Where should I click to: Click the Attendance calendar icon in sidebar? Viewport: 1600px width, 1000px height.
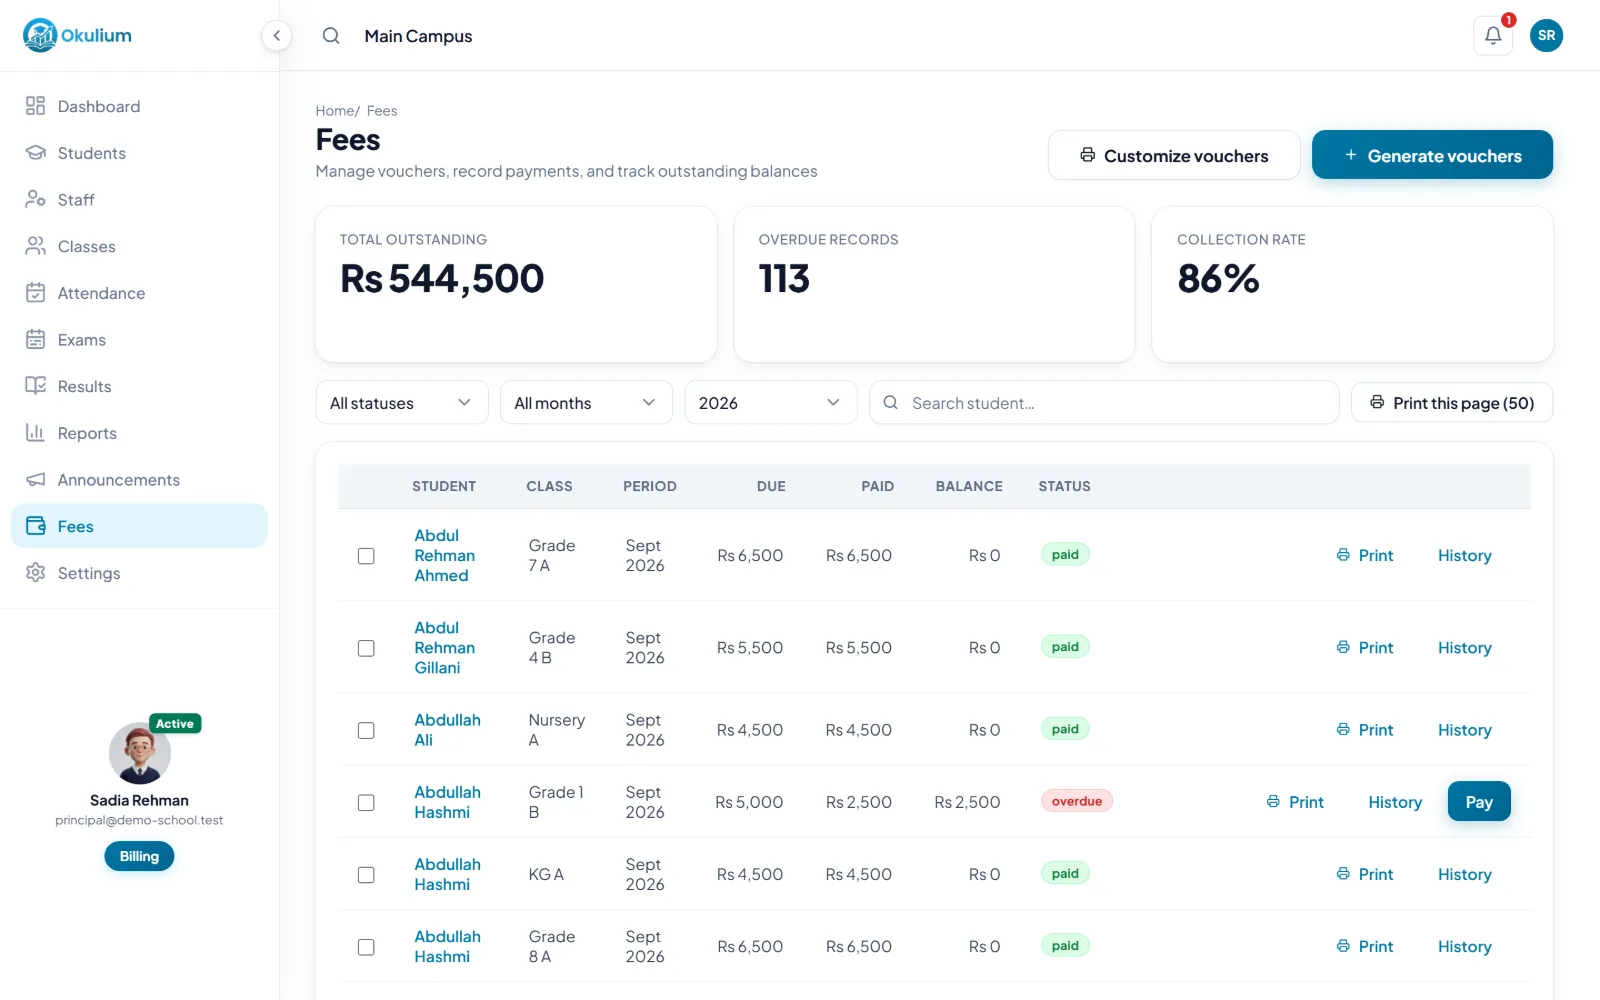(x=35, y=293)
